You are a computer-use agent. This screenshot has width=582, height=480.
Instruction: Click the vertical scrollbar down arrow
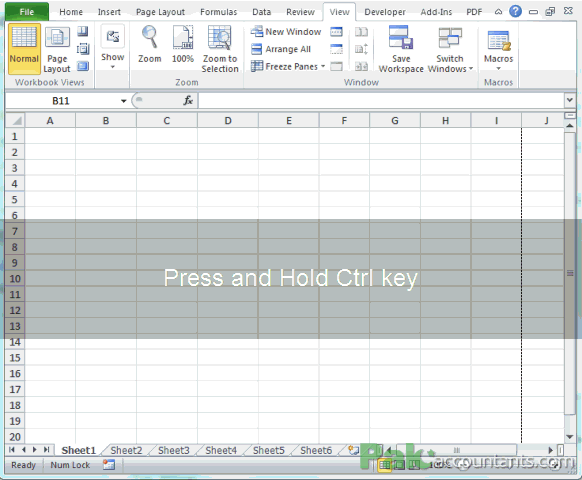tap(570, 437)
